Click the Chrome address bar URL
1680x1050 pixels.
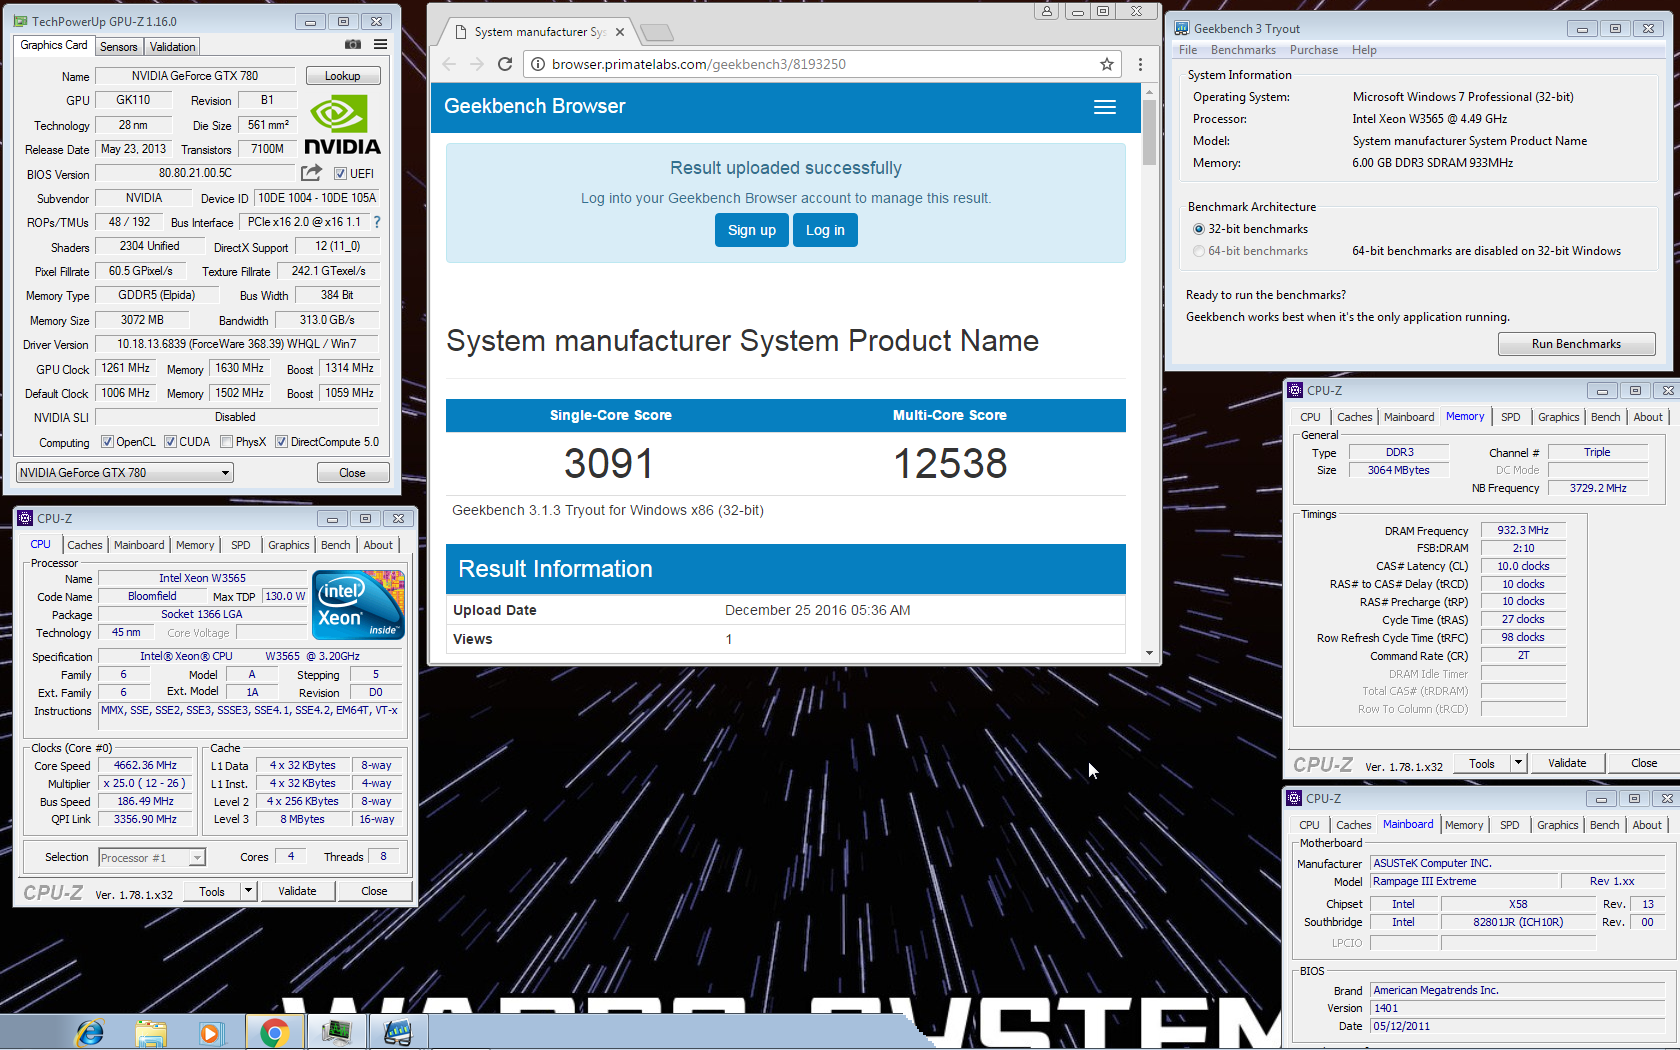point(699,64)
